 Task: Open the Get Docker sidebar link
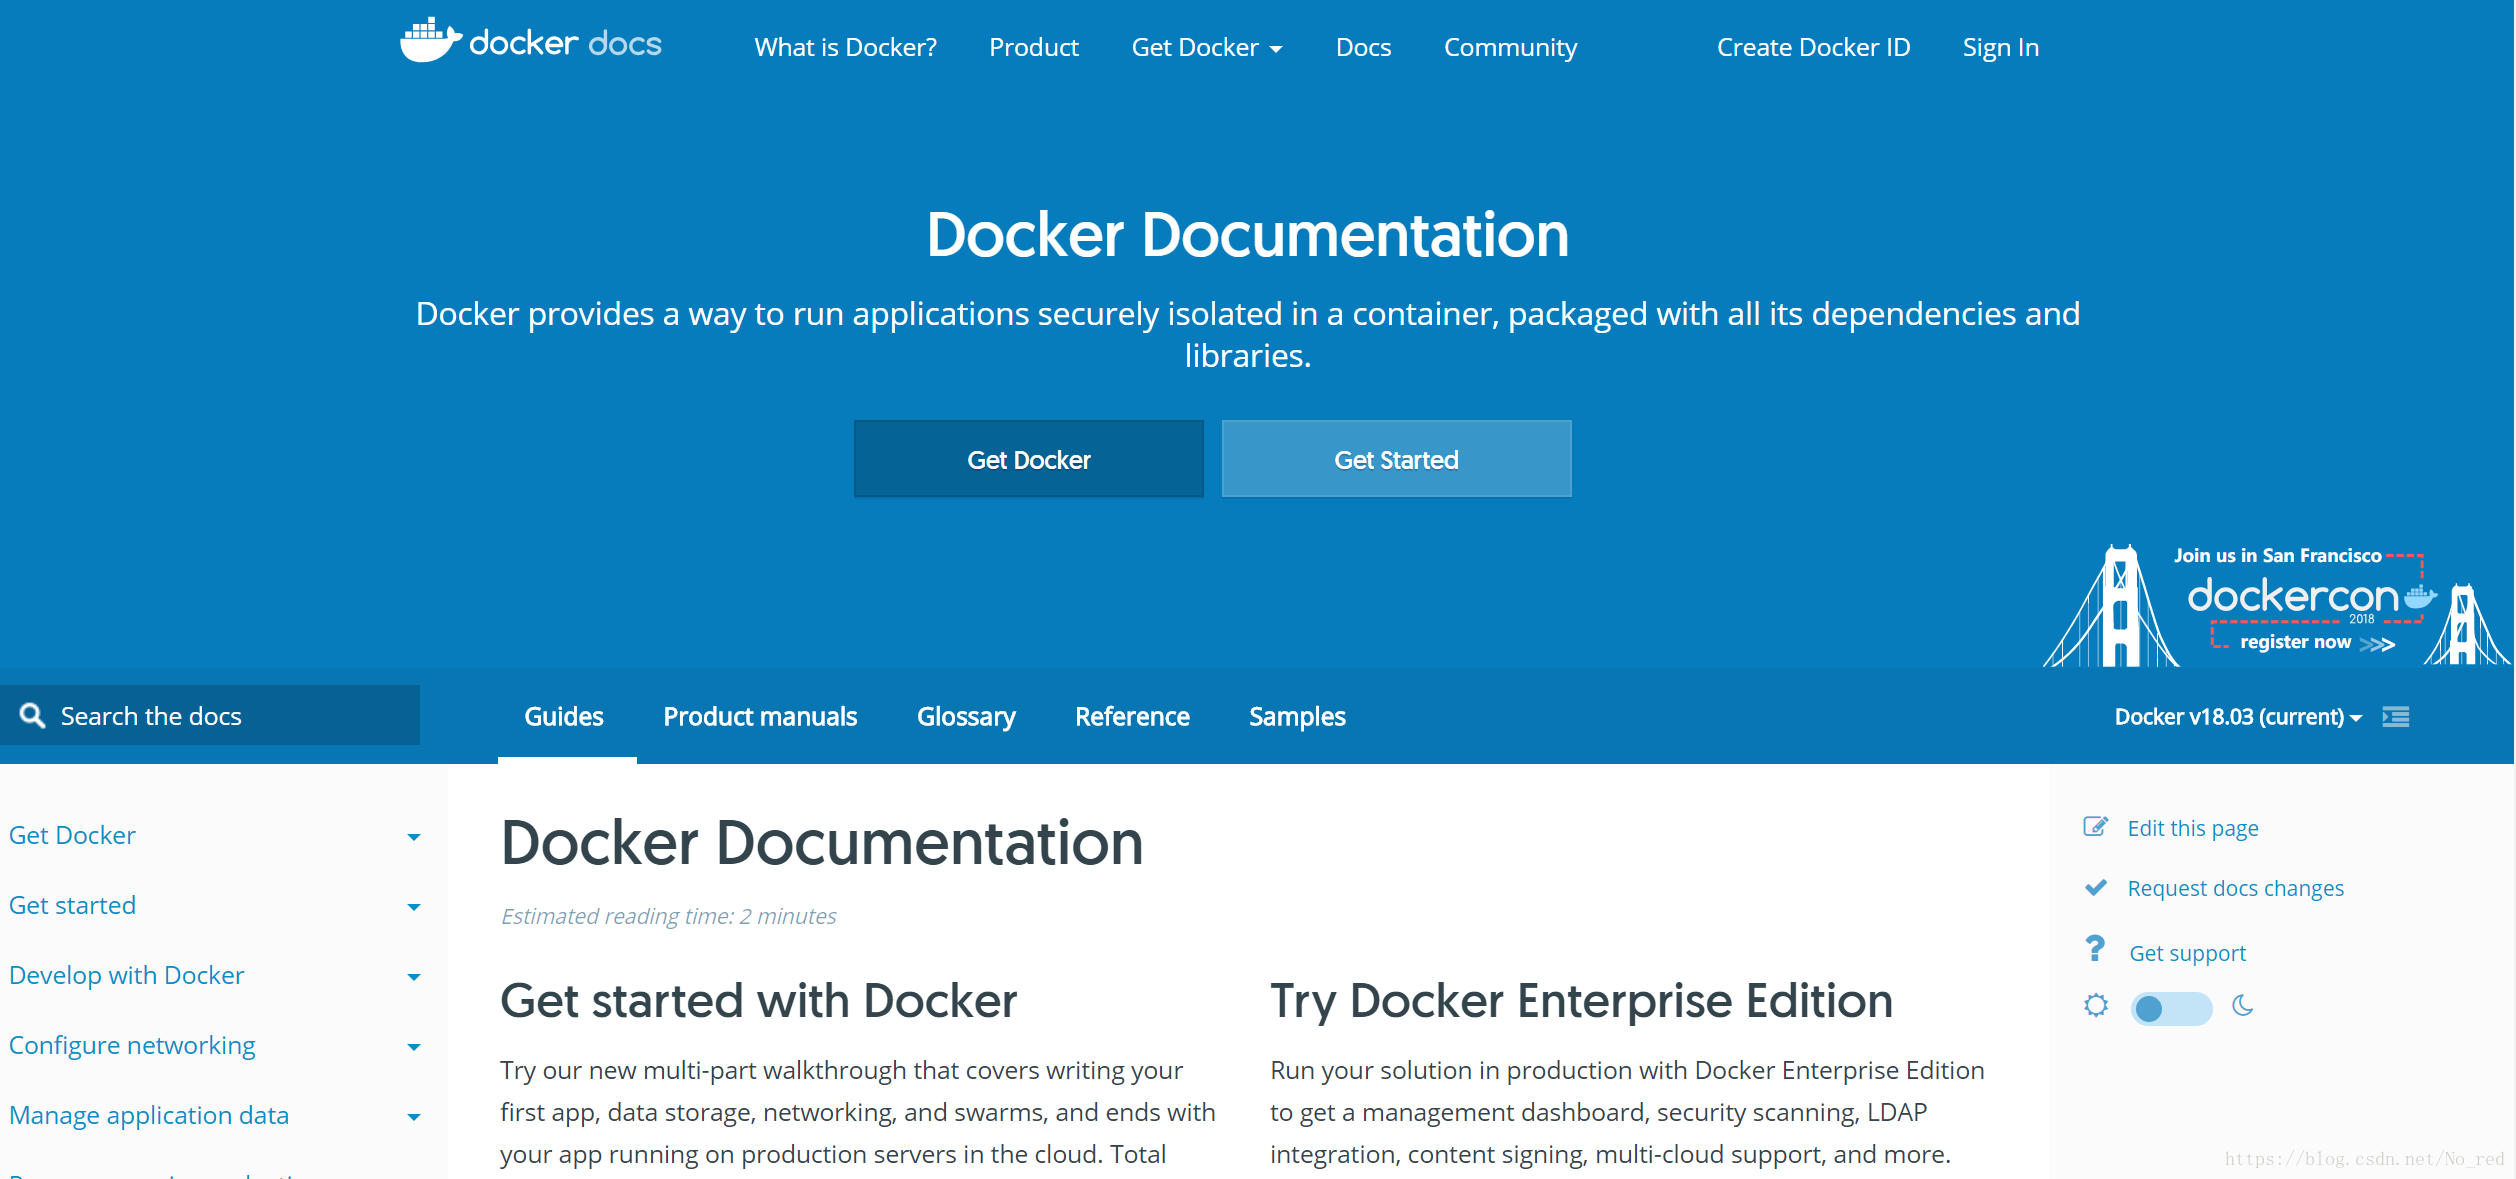click(72, 835)
